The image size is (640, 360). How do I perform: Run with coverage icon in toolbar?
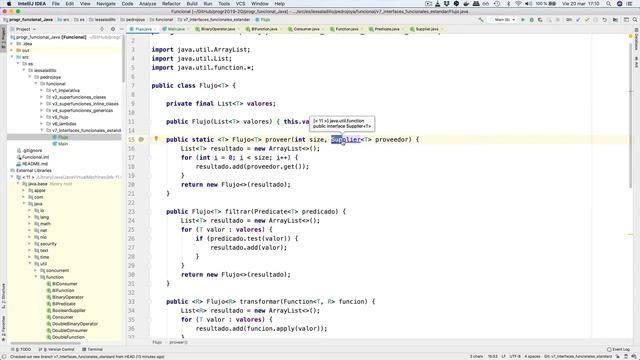point(540,20)
